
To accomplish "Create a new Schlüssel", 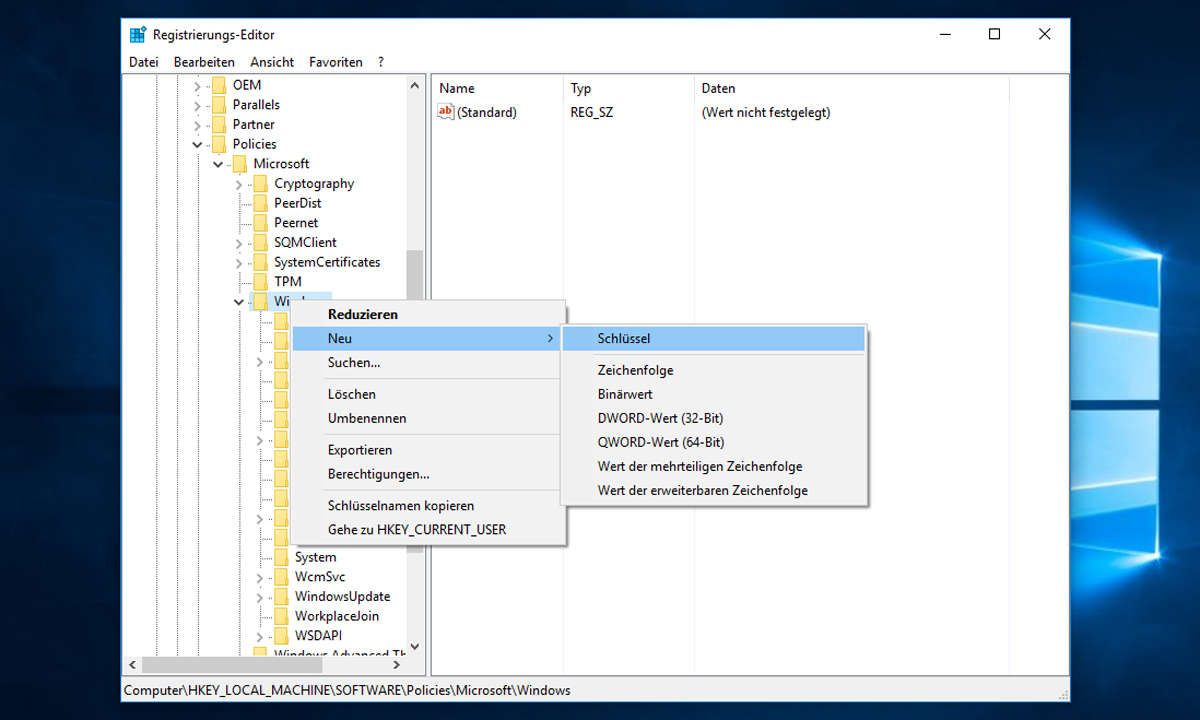I will [x=713, y=339].
